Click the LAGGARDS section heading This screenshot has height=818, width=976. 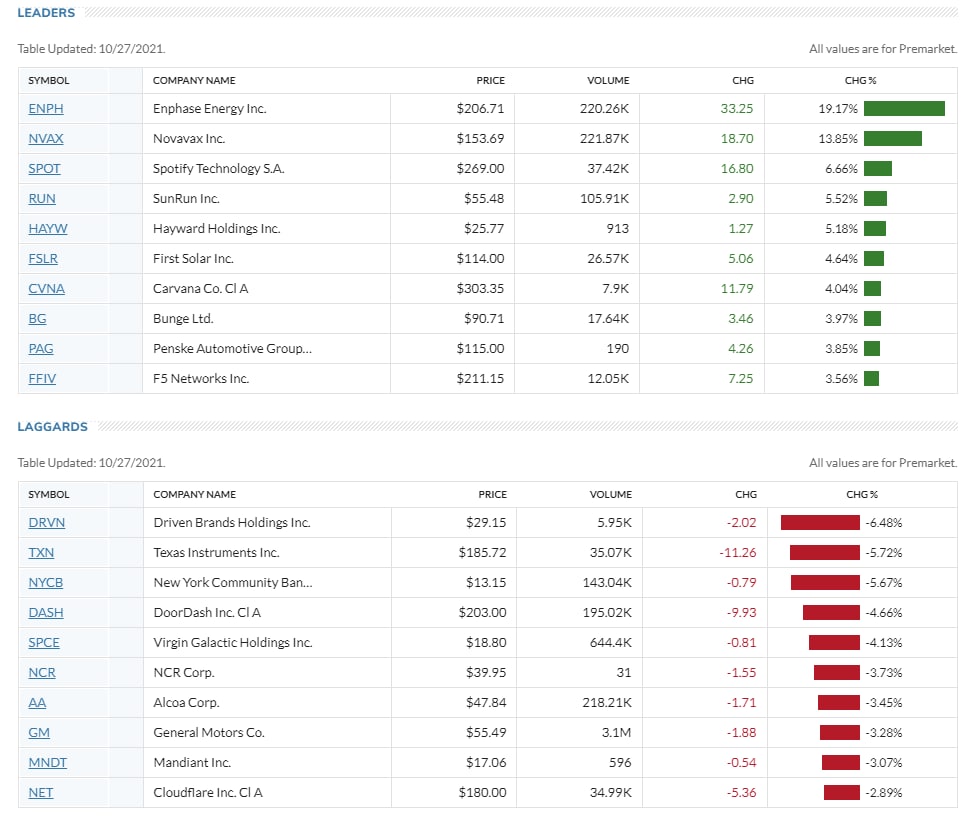click(52, 426)
